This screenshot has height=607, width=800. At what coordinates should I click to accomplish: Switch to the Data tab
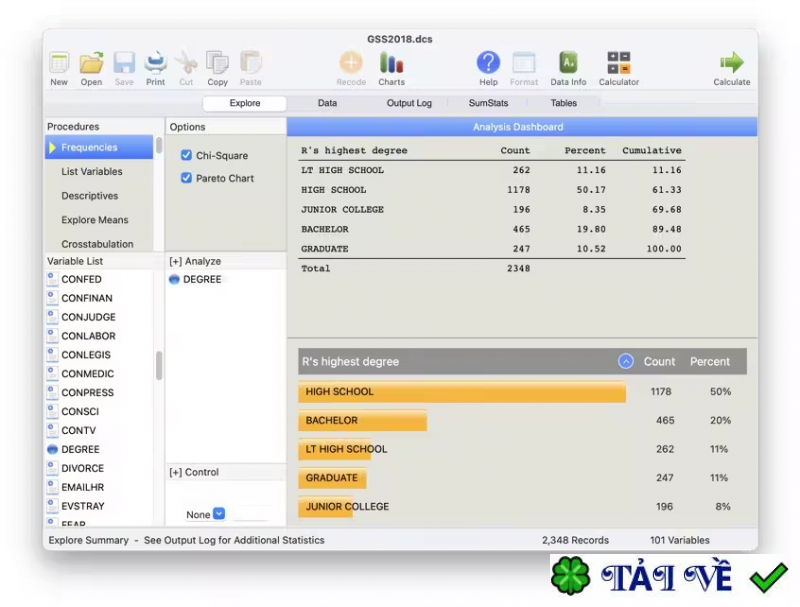327,103
